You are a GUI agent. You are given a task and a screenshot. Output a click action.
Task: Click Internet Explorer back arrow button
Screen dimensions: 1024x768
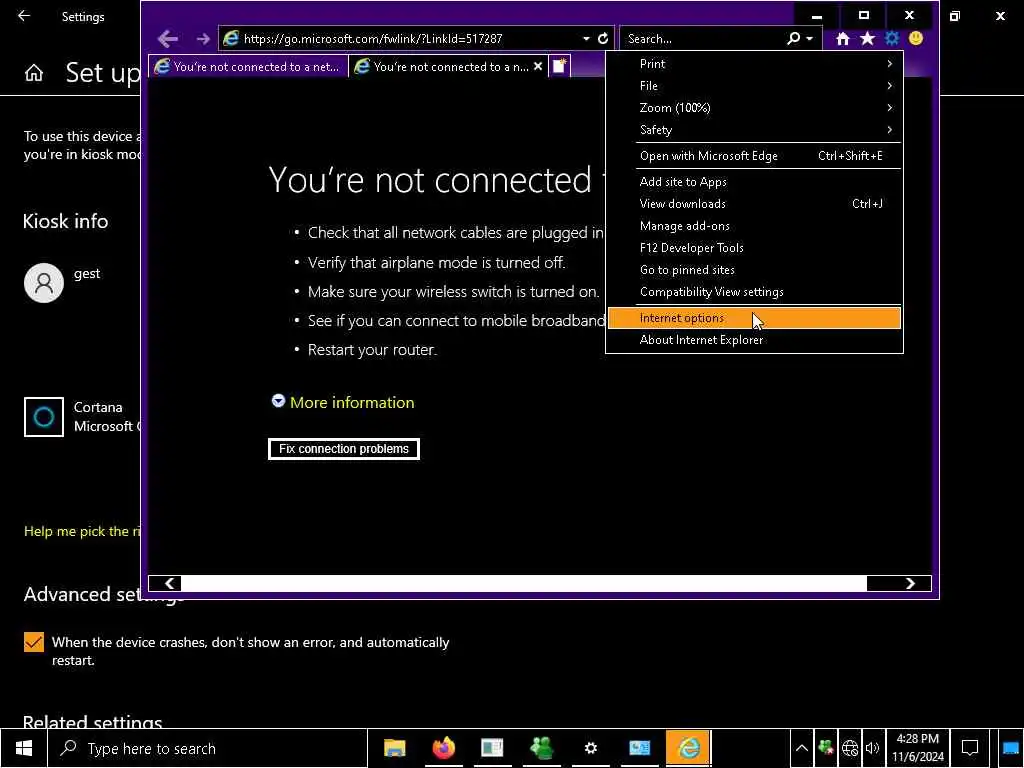[x=168, y=39]
